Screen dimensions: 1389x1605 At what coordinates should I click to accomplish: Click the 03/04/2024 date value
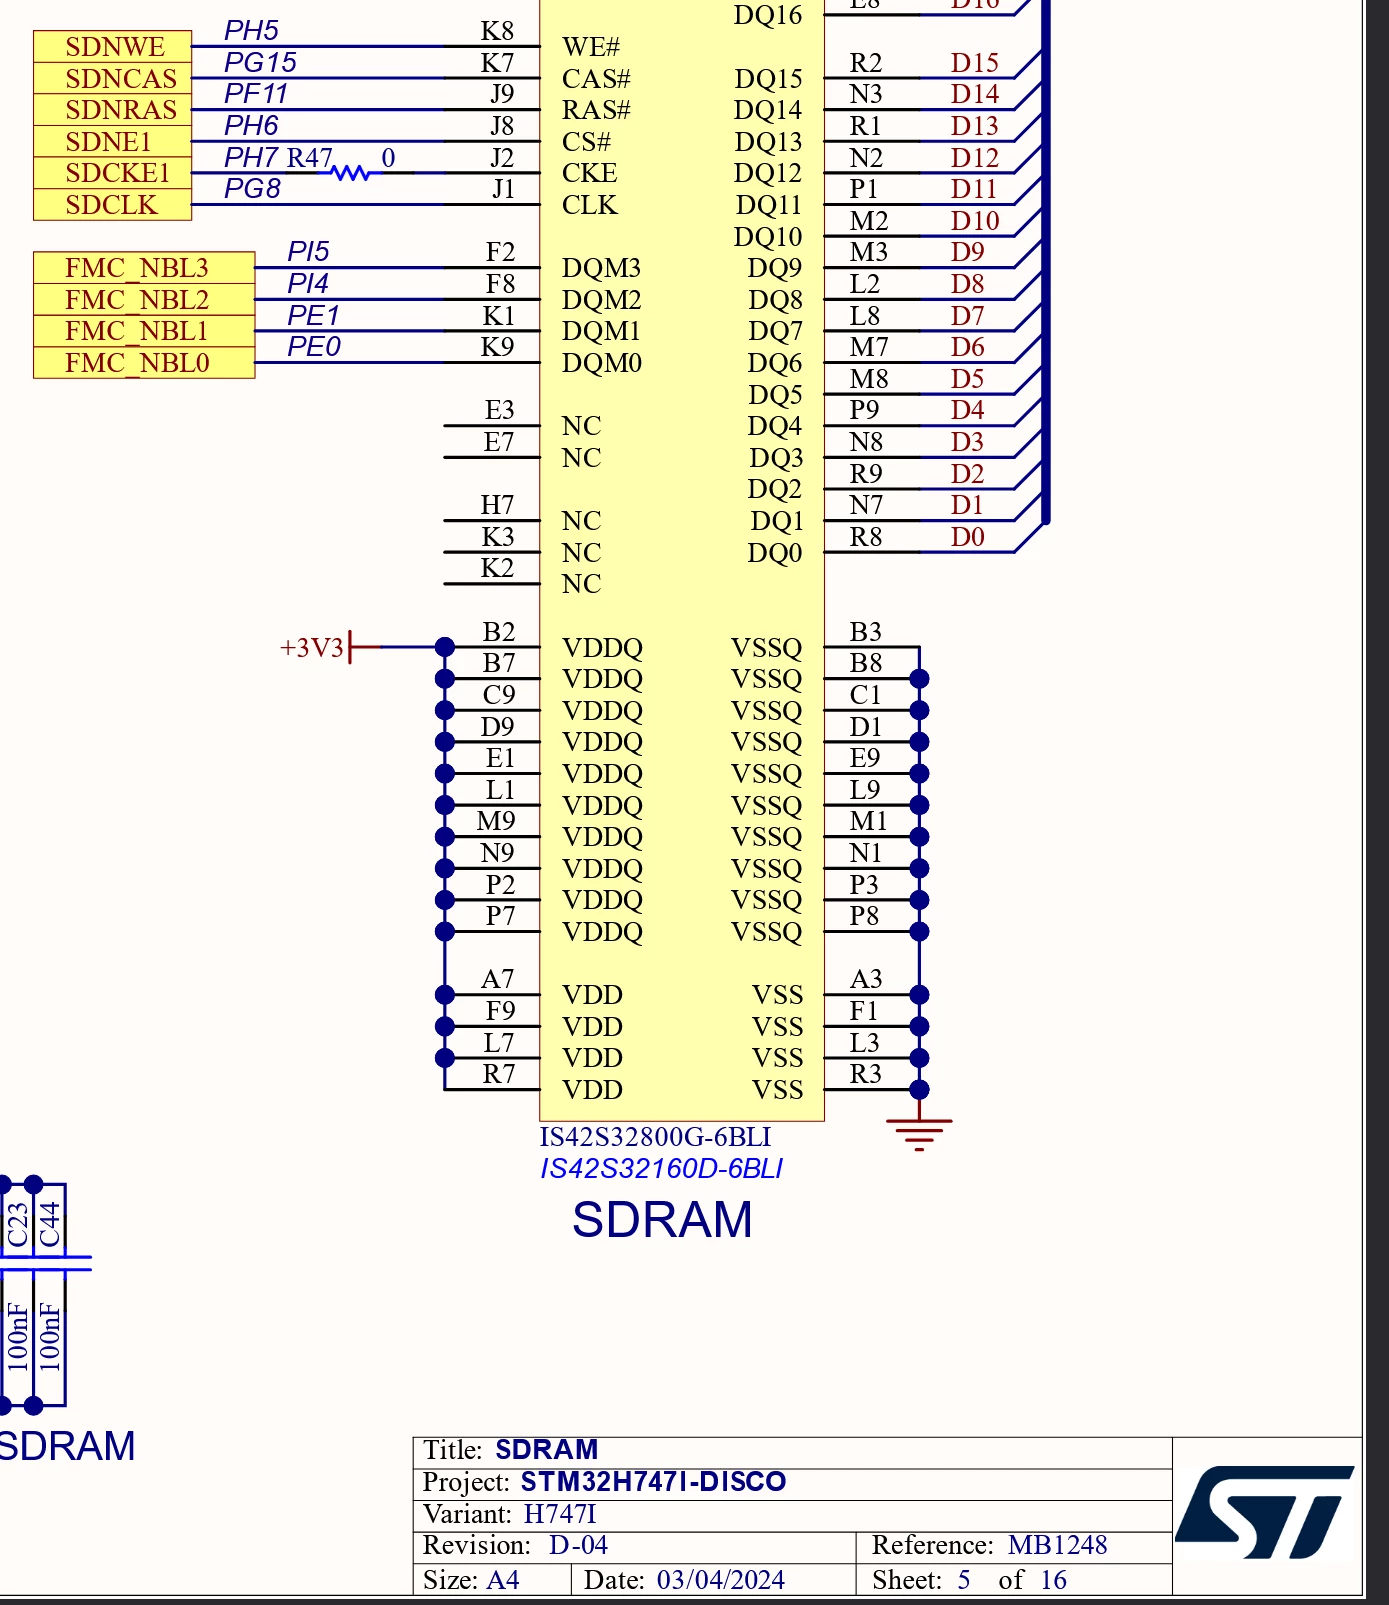[721, 1580]
